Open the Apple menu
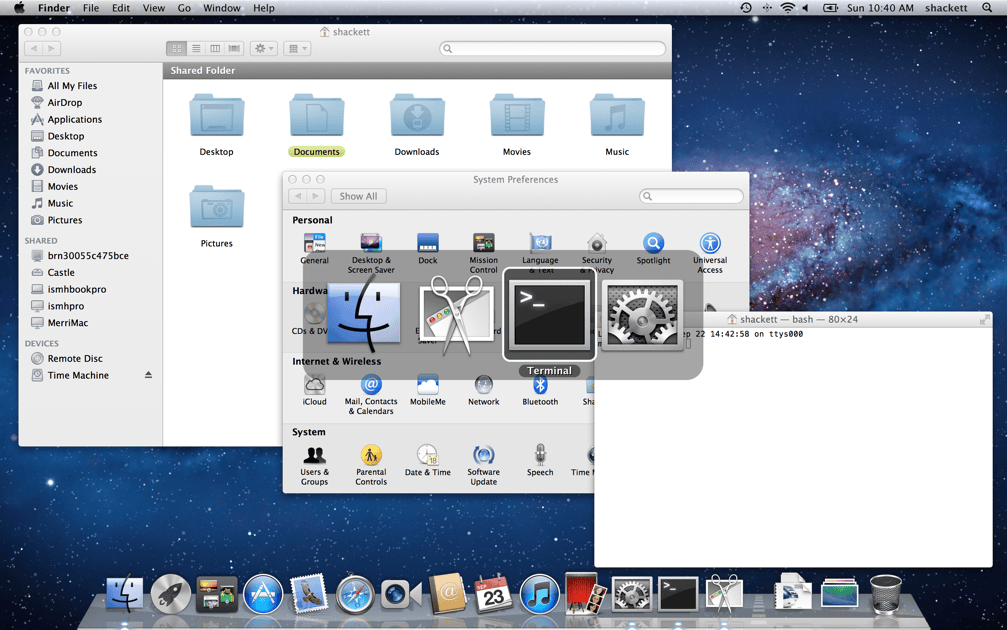Image resolution: width=1007 pixels, height=630 pixels. (x=19, y=8)
